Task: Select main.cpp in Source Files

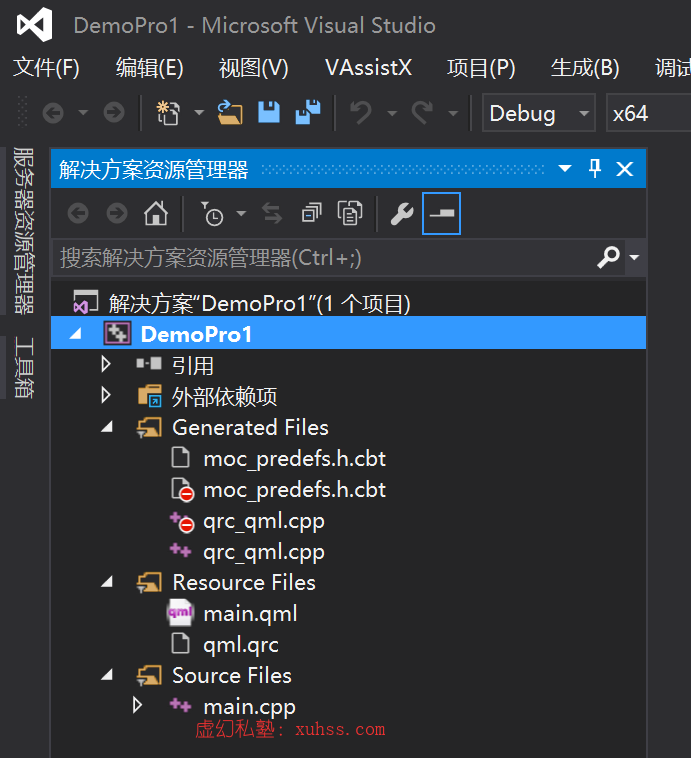Action: pyautogui.click(x=249, y=707)
